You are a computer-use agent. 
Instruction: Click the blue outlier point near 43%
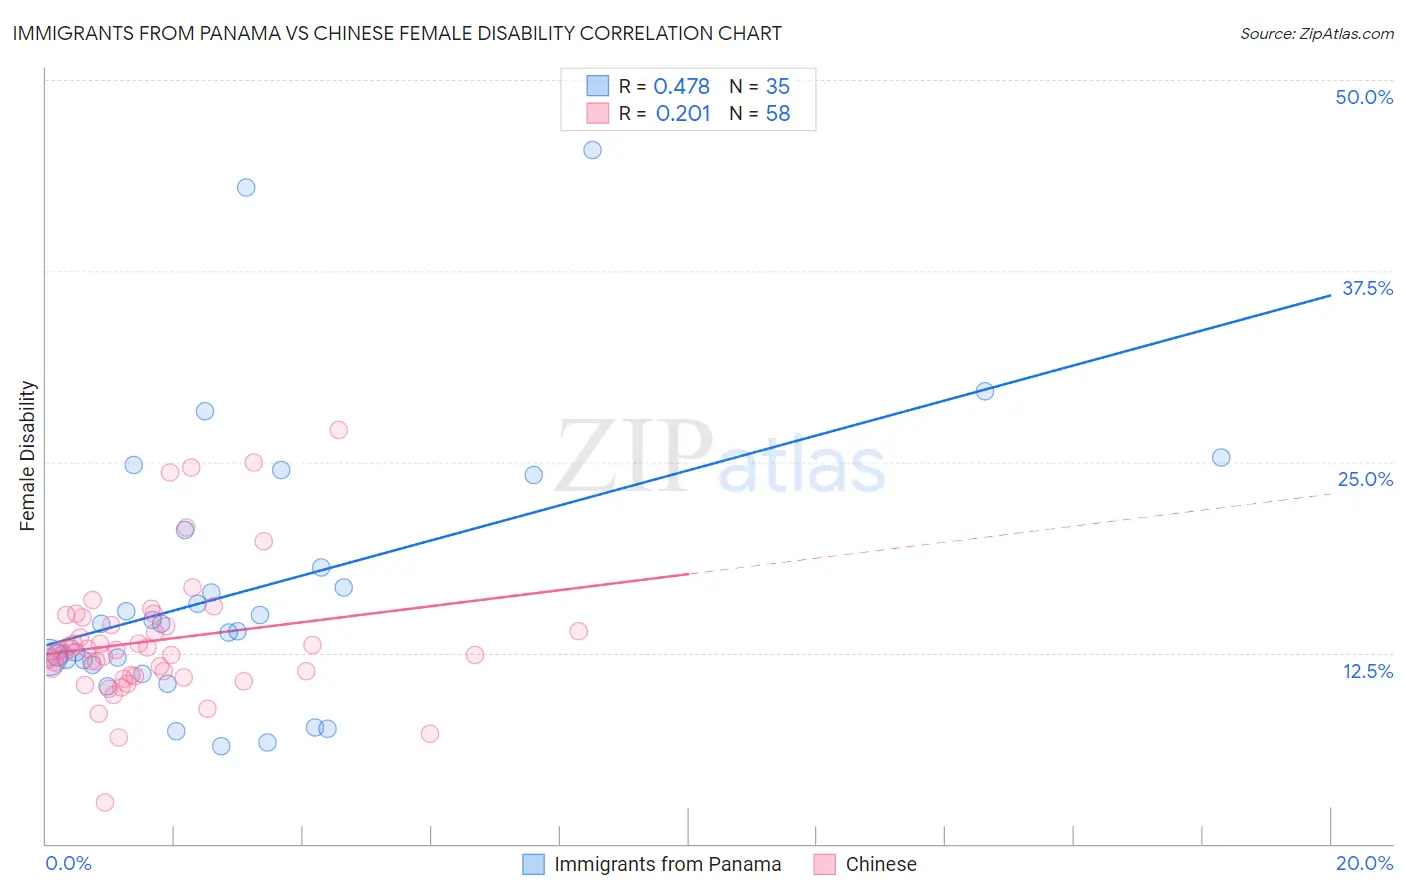246,187
